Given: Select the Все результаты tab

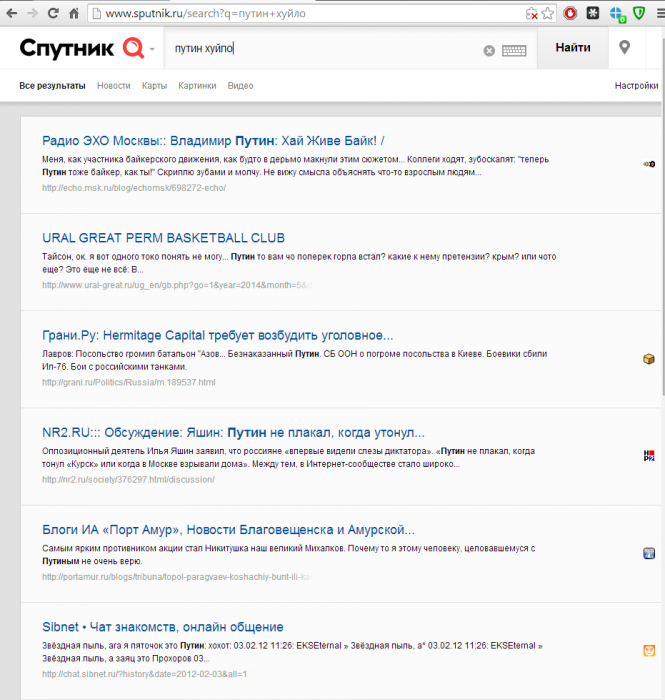Looking at the screenshot, I should tap(52, 86).
